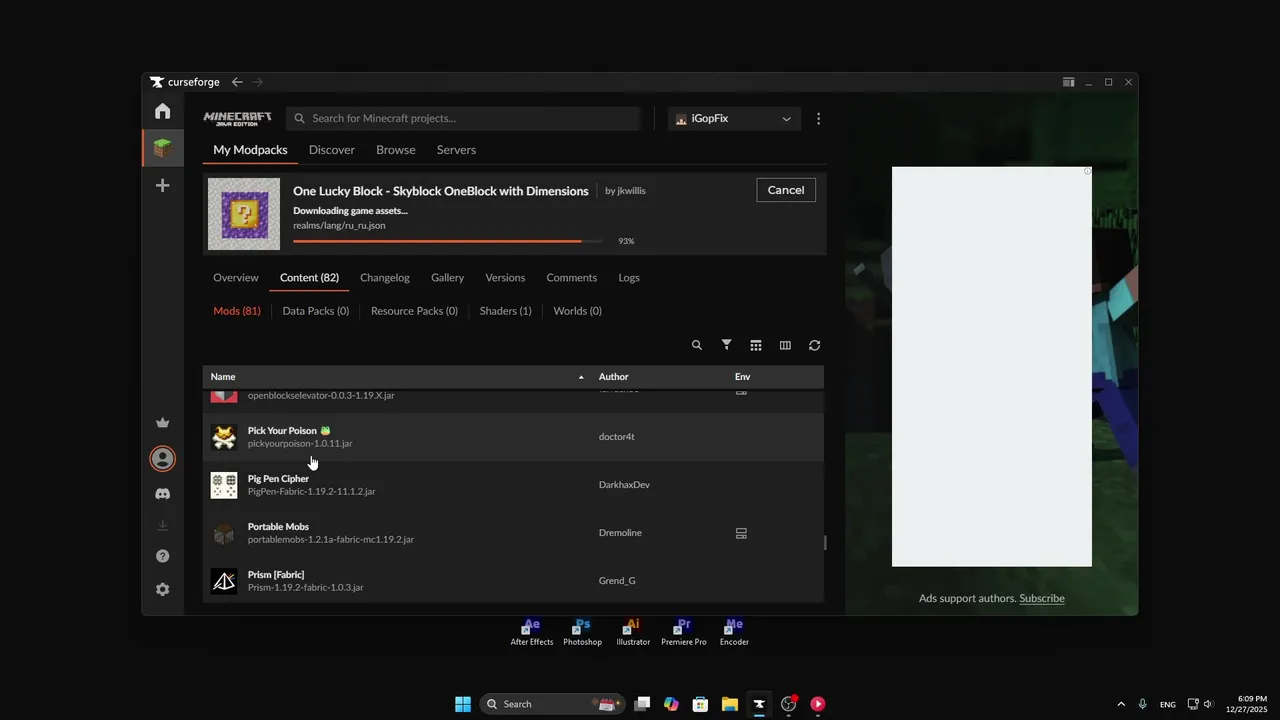1280x720 pixels.
Task: Click author doctor4t
Action: point(616,437)
